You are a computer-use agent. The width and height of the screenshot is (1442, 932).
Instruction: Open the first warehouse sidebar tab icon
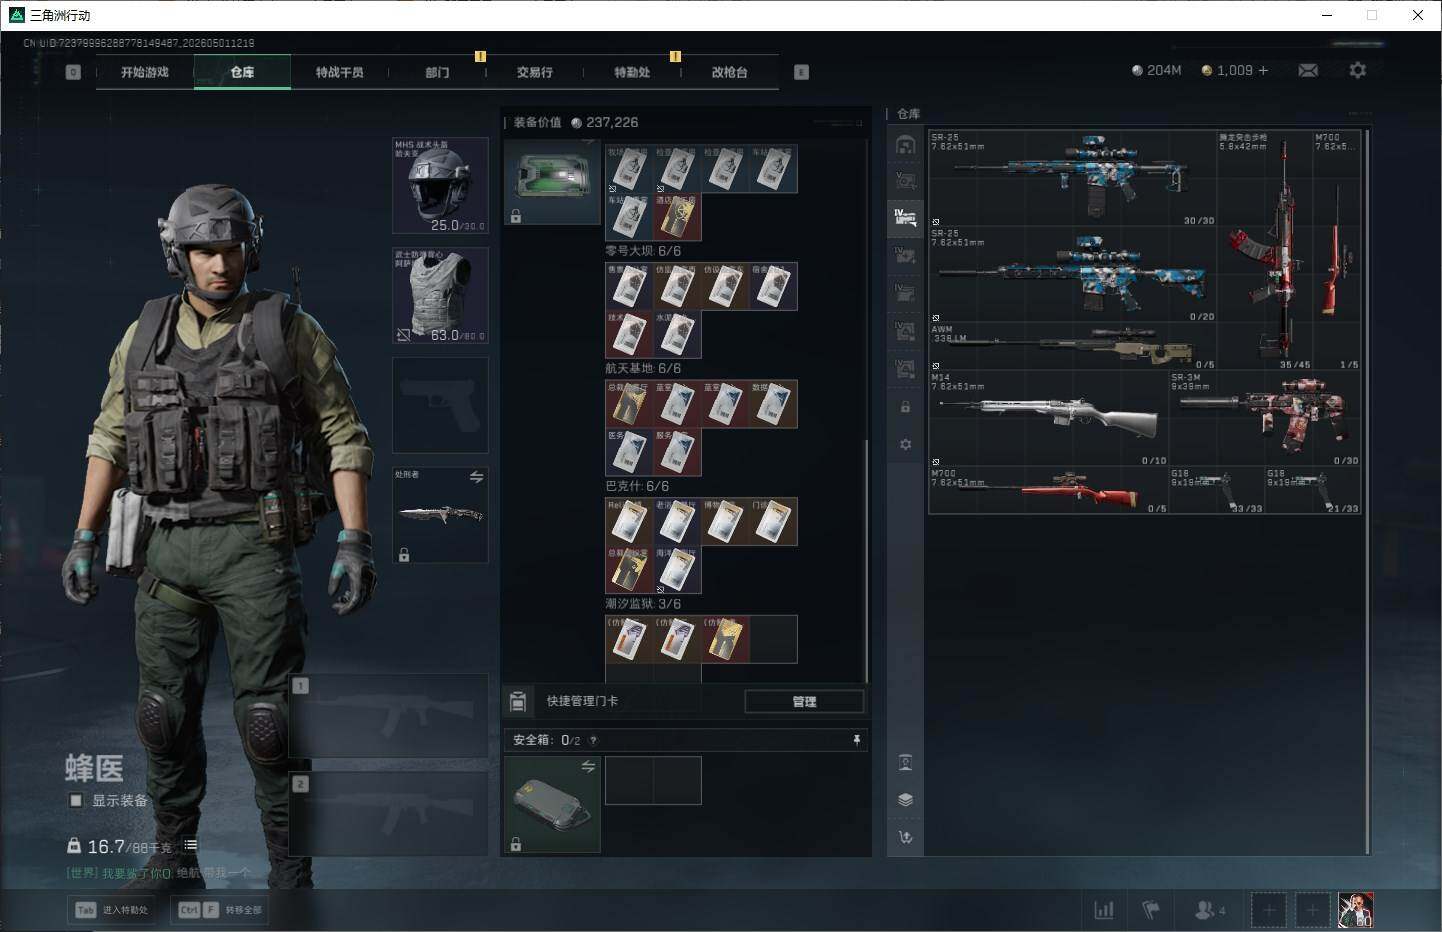point(905,146)
